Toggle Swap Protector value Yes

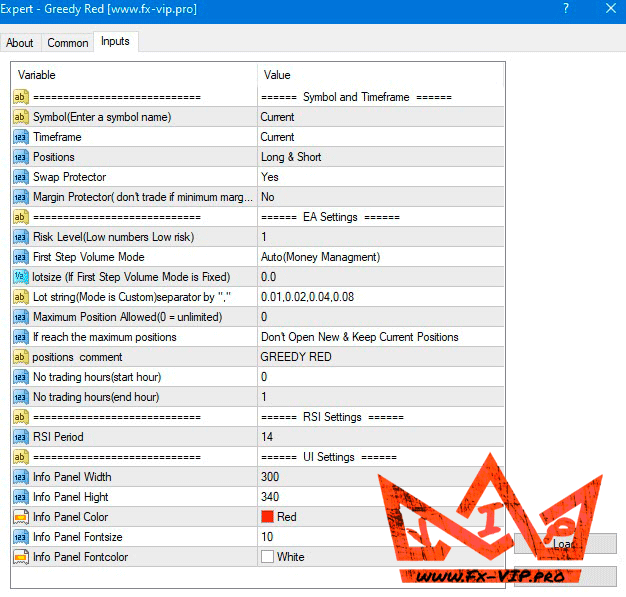pos(380,177)
